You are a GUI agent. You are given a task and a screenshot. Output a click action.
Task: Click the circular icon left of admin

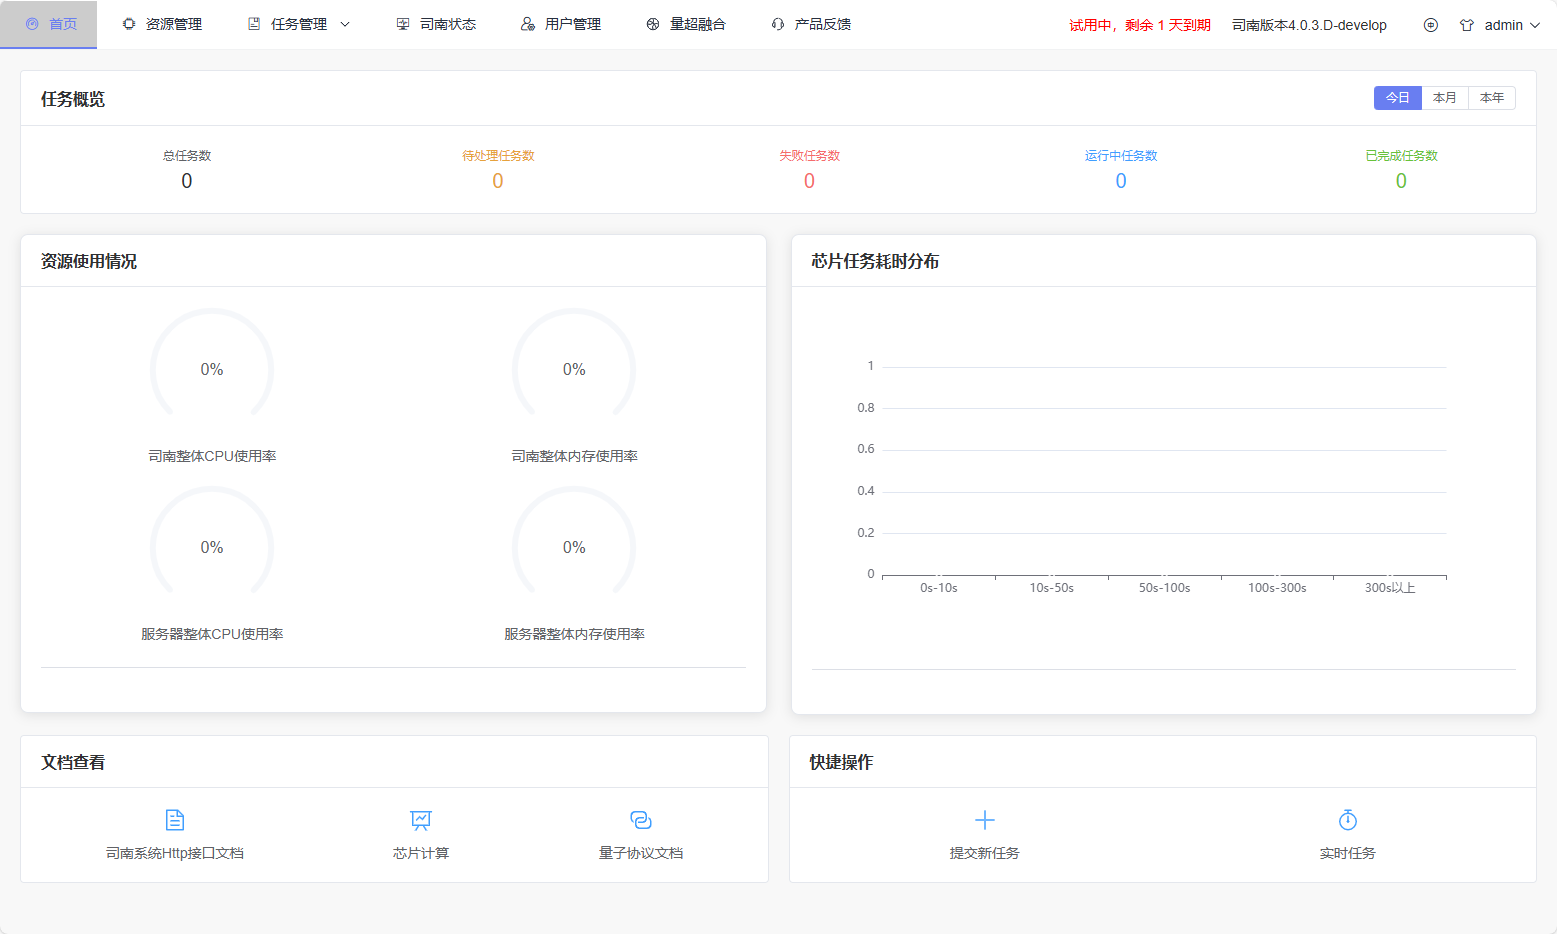1430,25
